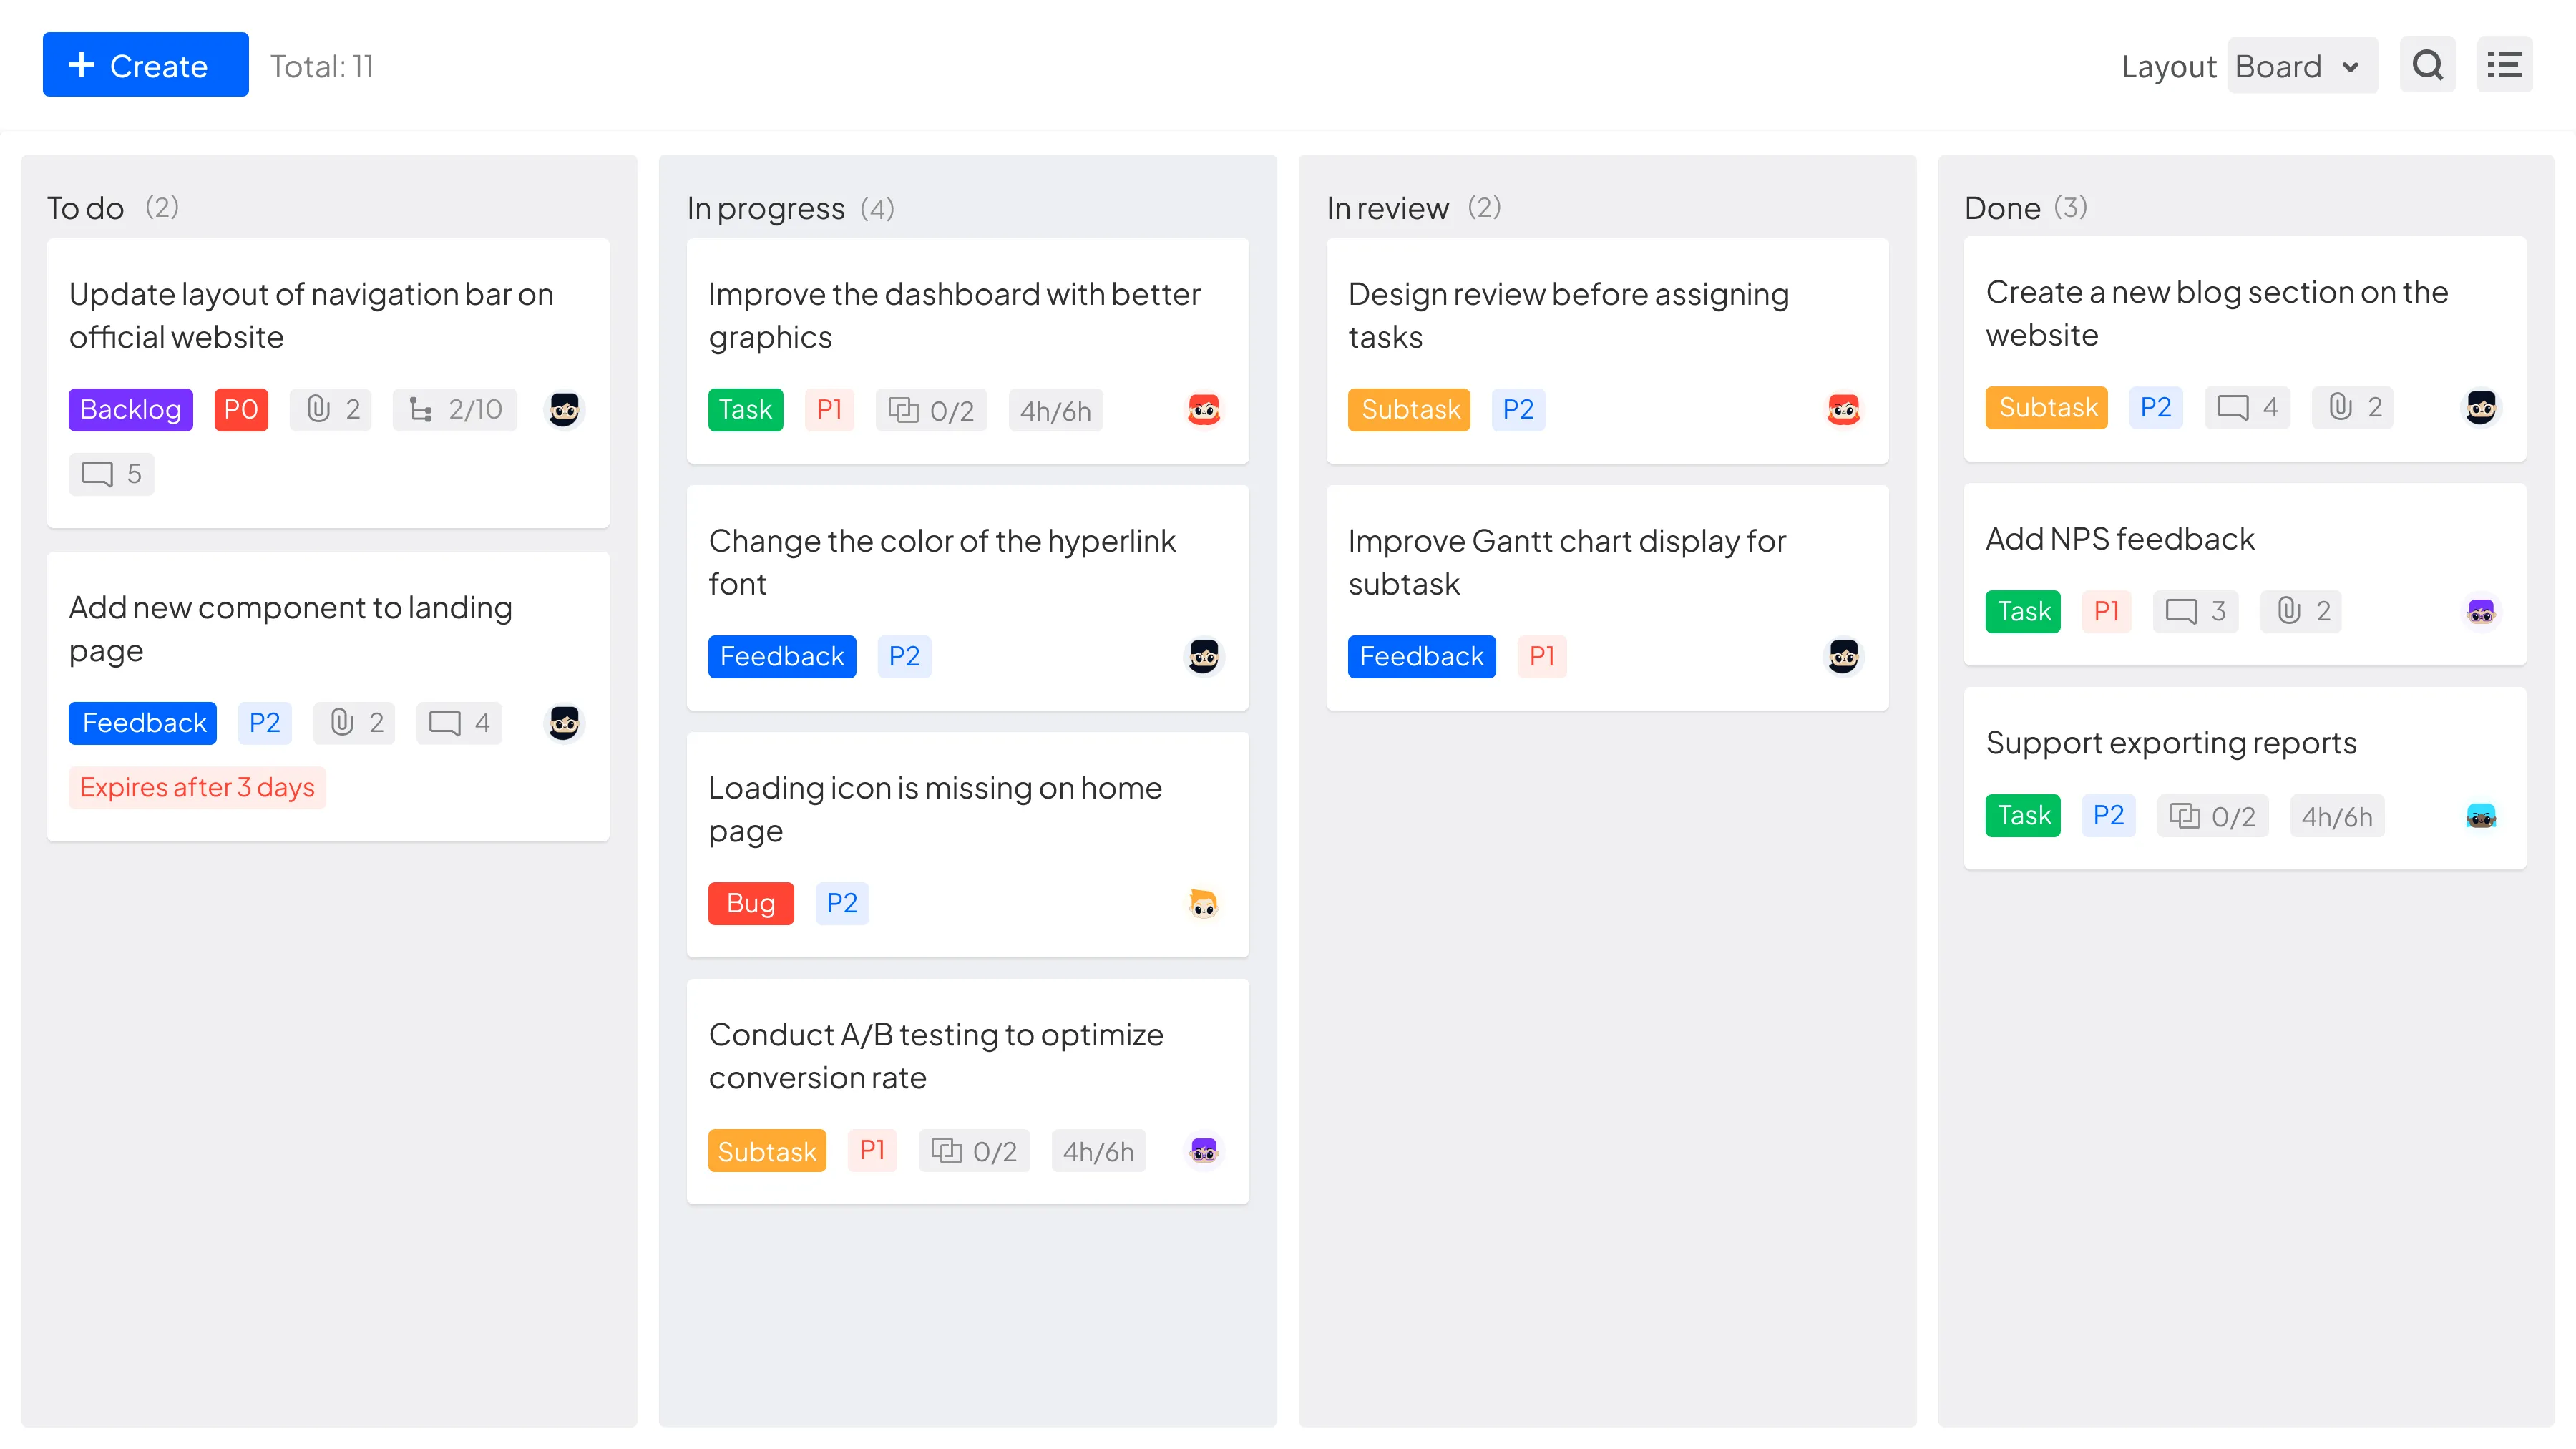Screen dimensions: 2576x1449
Task: Click the In review column header
Action: click(1387, 208)
